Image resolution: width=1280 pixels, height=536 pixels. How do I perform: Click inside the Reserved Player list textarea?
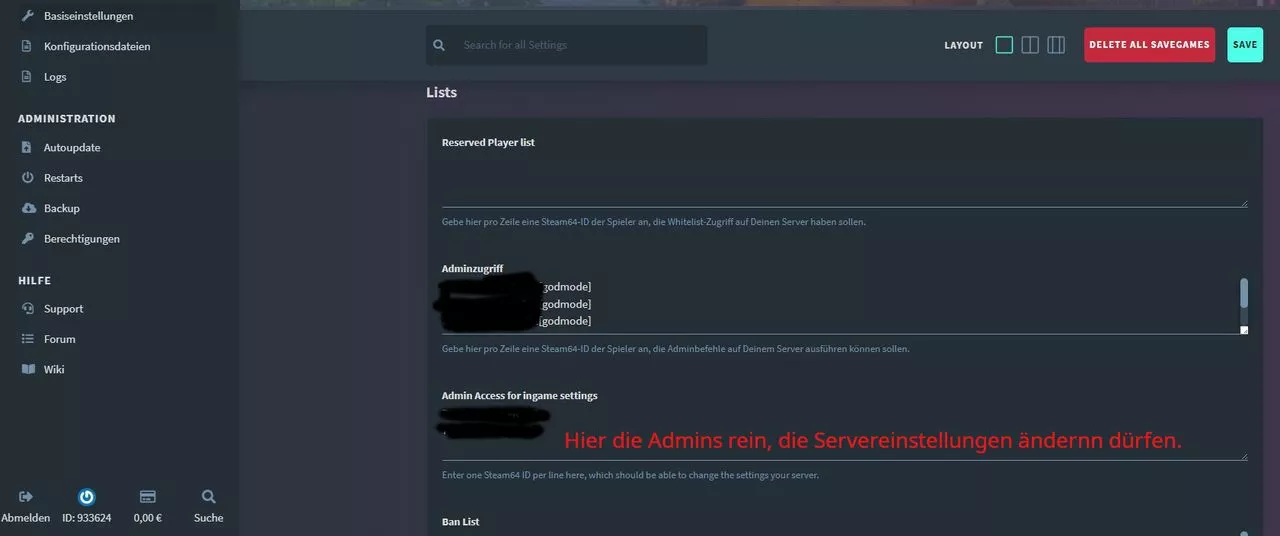coord(844,180)
